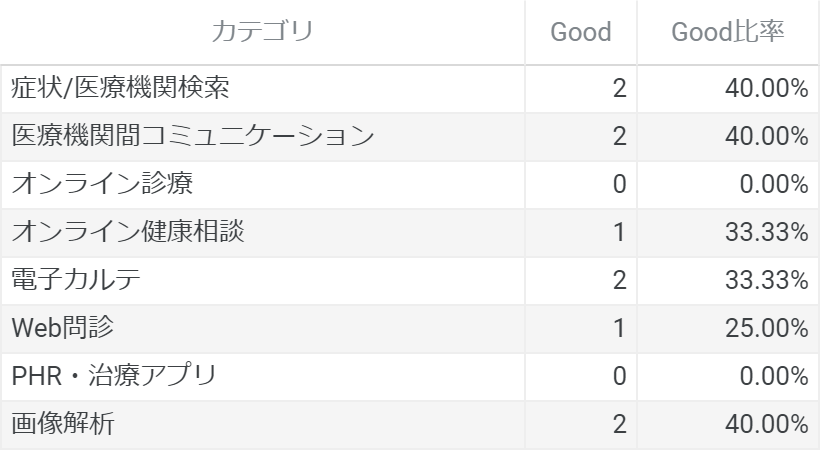
Task: Click the Good count for 電子カルテ
Action: point(619,280)
